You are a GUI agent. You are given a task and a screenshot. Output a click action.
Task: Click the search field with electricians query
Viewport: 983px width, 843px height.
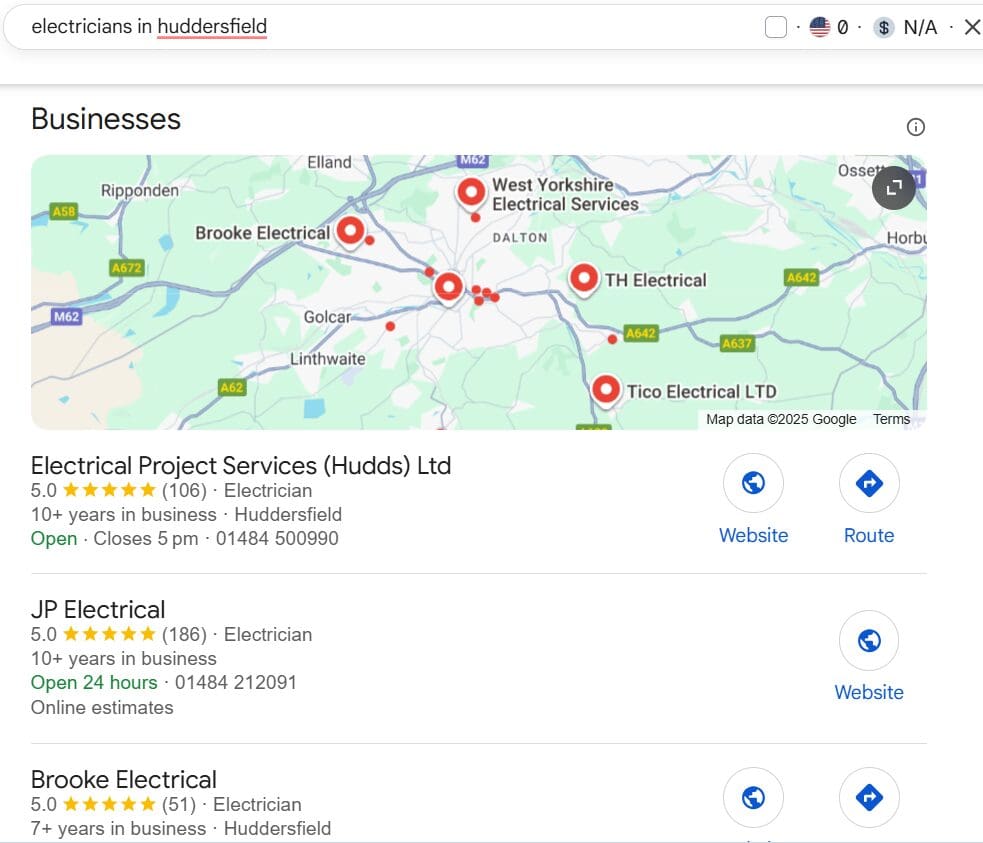[x=300, y=27]
